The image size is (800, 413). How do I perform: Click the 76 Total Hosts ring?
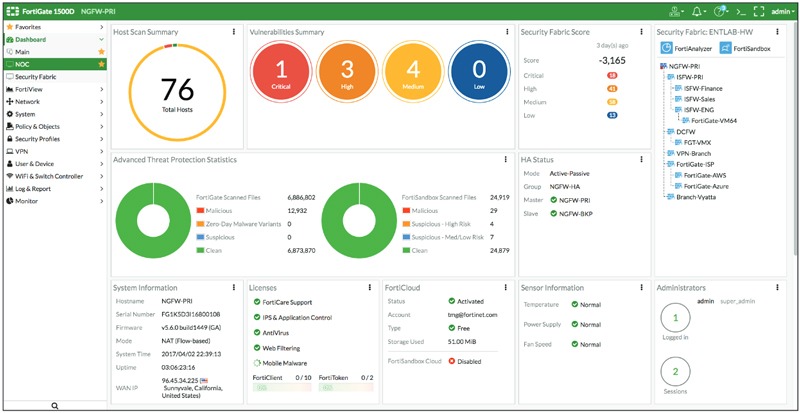(177, 92)
